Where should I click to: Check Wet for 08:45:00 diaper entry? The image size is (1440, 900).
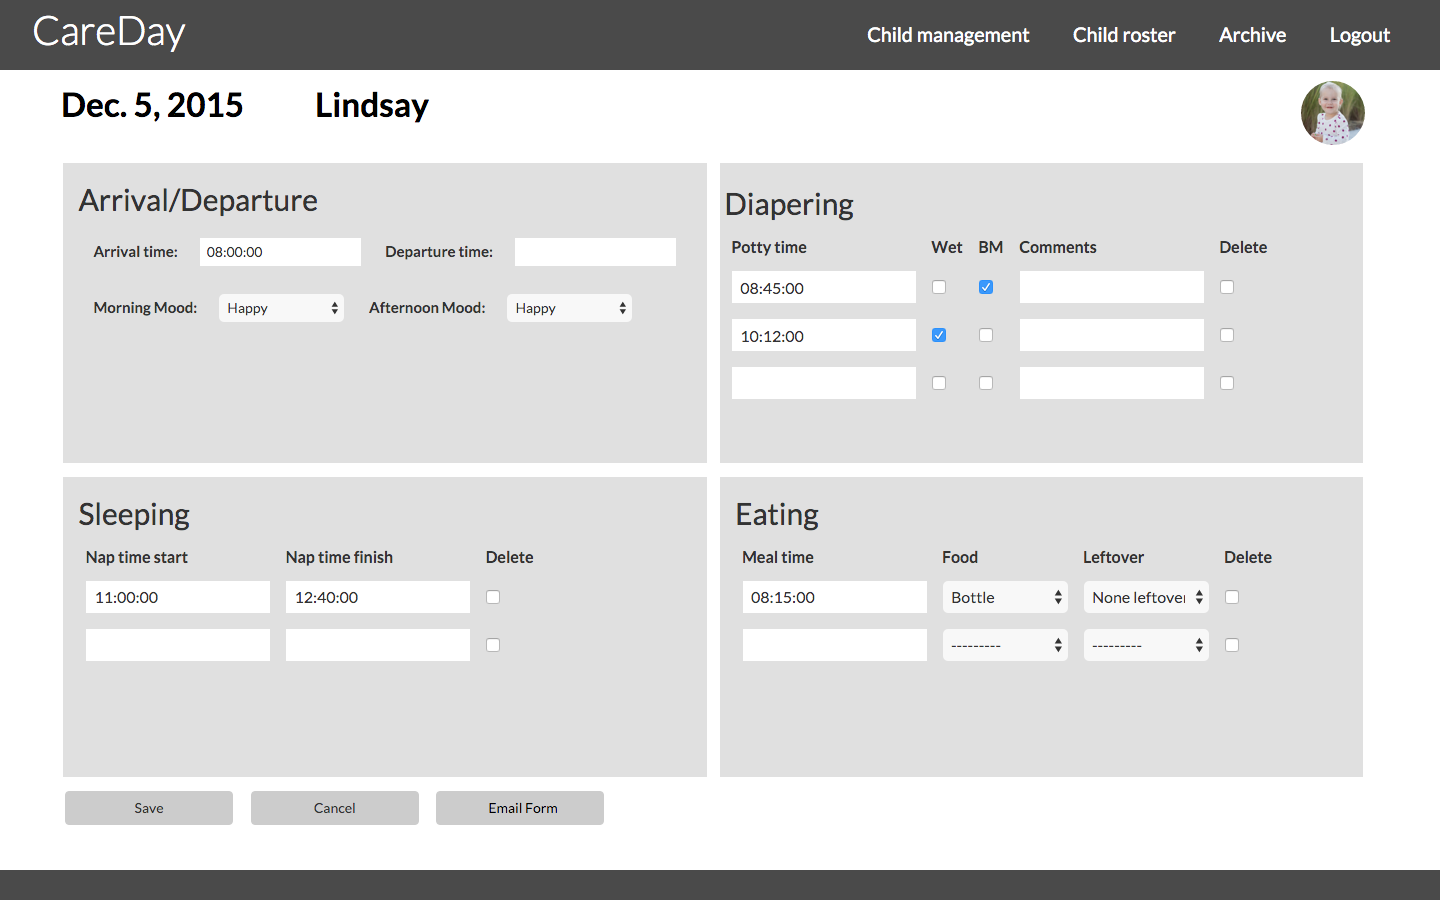[x=939, y=287]
